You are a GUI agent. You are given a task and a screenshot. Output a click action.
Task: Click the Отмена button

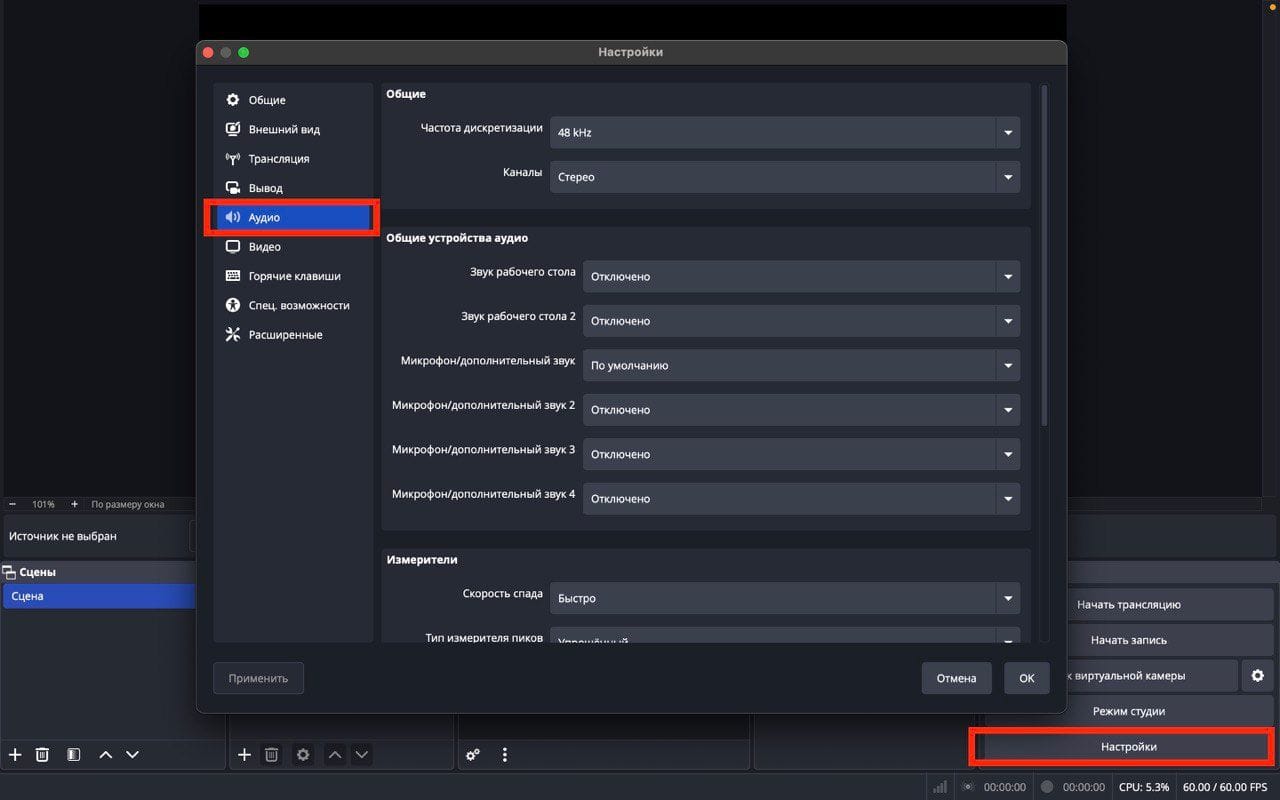[956, 678]
